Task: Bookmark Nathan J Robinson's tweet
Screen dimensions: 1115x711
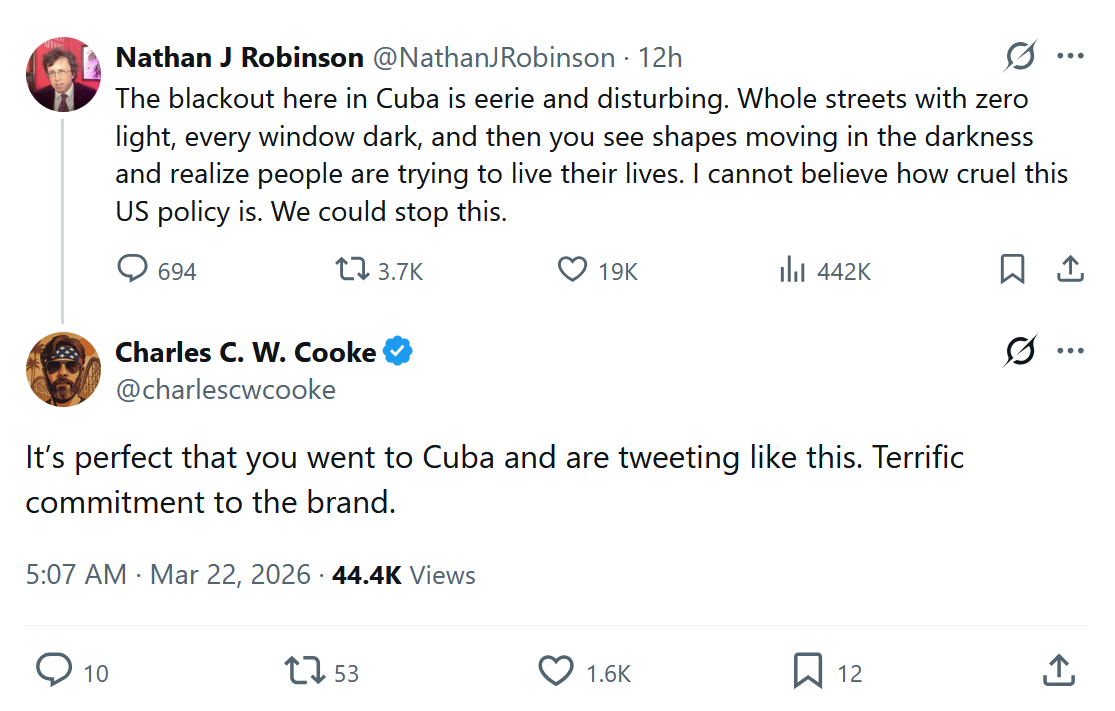Action: coord(1012,269)
